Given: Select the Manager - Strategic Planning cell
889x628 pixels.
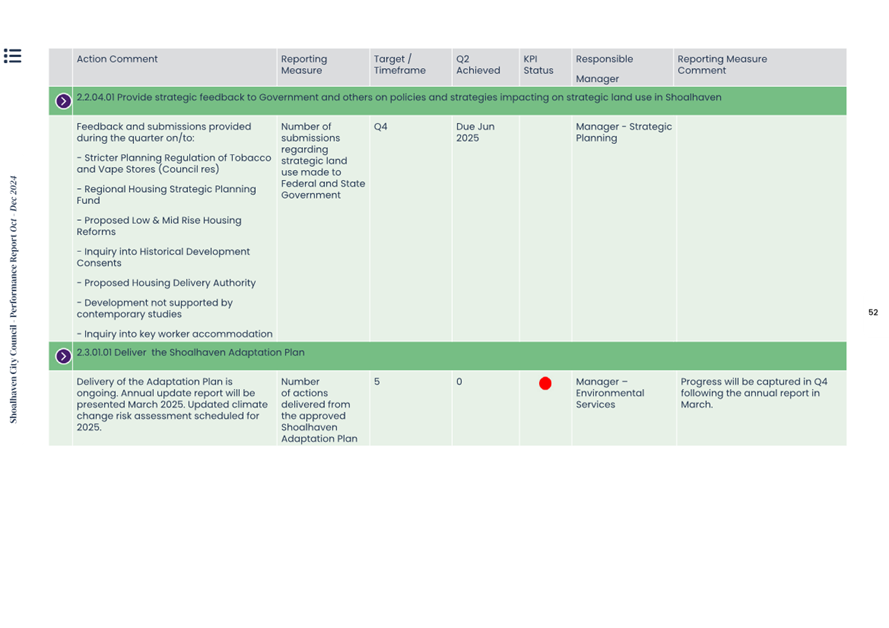Looking at the screenshot, I should coord(623,133).
